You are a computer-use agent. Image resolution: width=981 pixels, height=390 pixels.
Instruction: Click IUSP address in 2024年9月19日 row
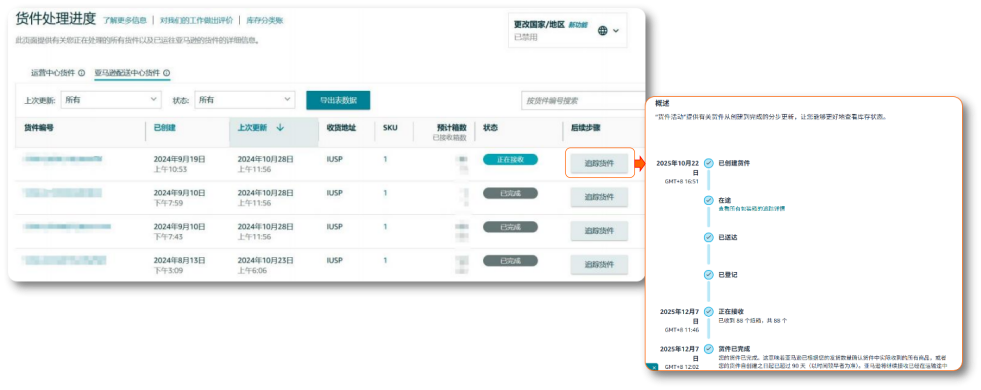pyautogui.click(x=335, y=160)
